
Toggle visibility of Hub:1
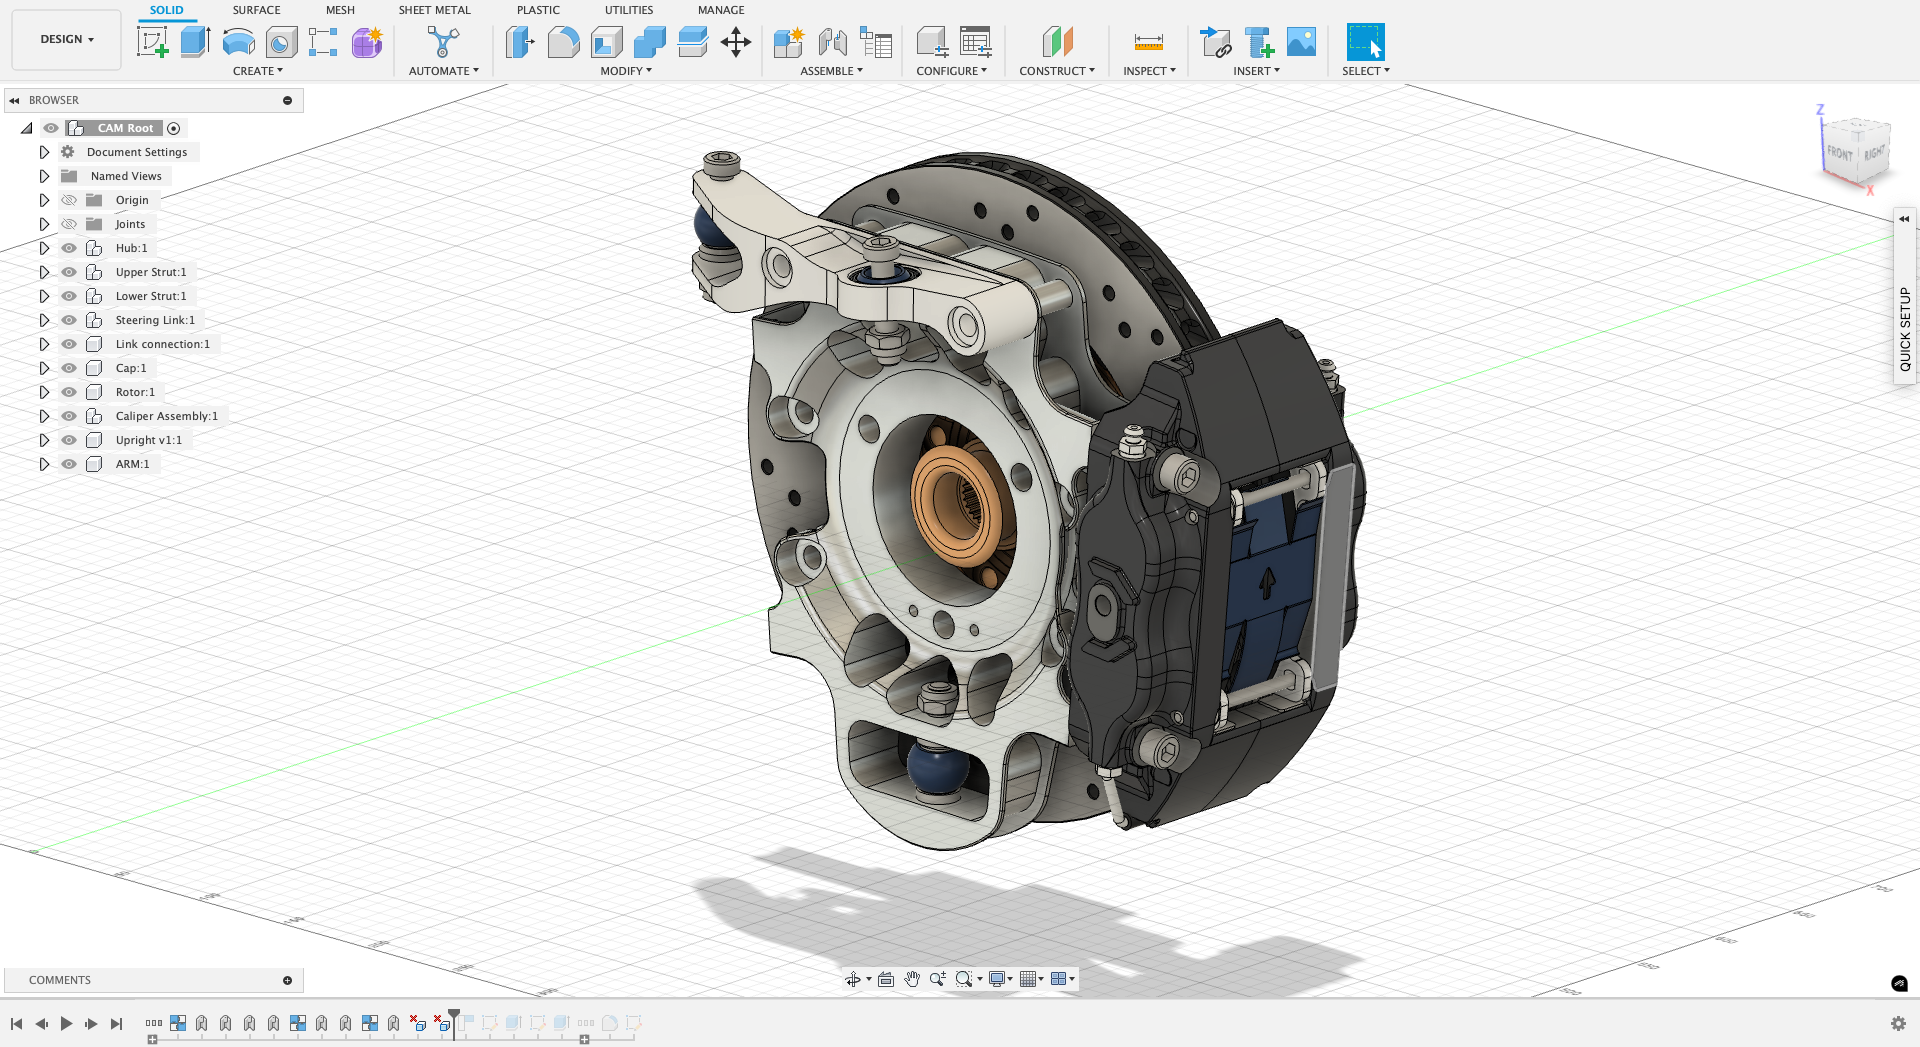(x=69, y=248)
